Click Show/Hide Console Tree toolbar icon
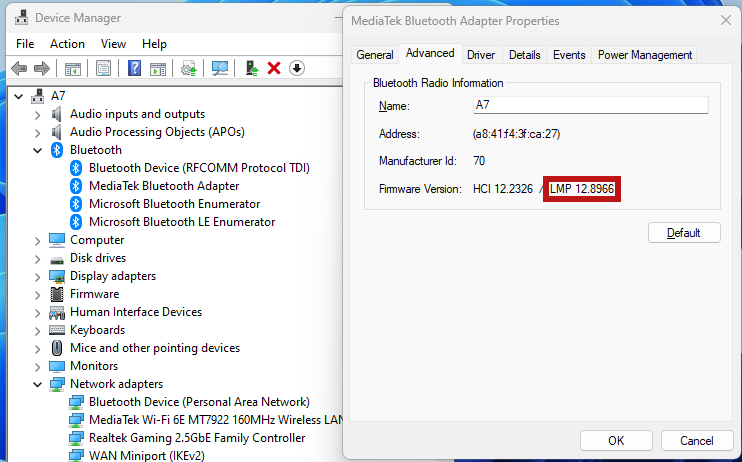This screenshot has width=742, height=462. pos(73,69)
